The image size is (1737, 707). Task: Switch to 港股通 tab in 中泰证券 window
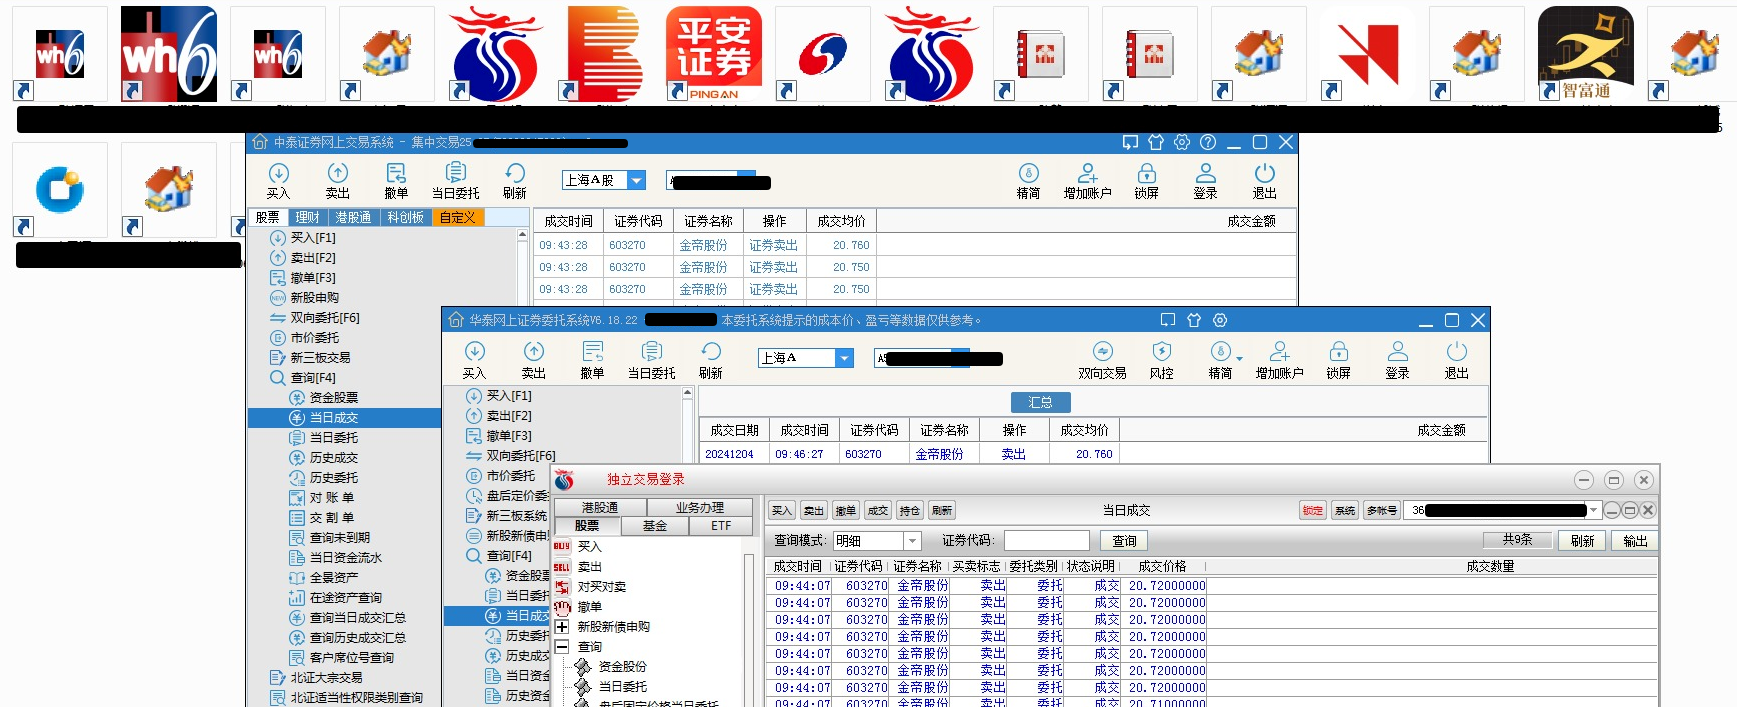[x=353, y=217]
